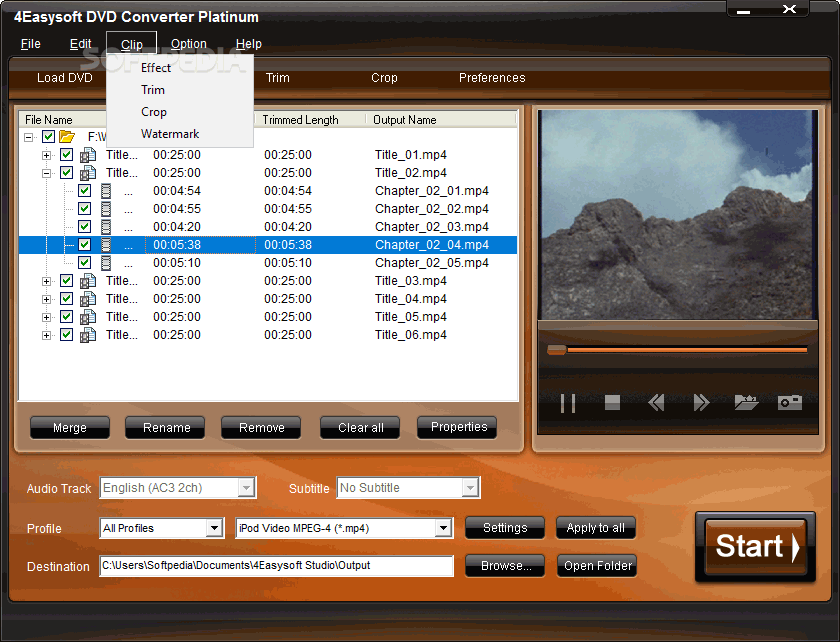Collapse the Title_02.mp4 tree node
Viewport: 840px width, 642px height.
47,173
